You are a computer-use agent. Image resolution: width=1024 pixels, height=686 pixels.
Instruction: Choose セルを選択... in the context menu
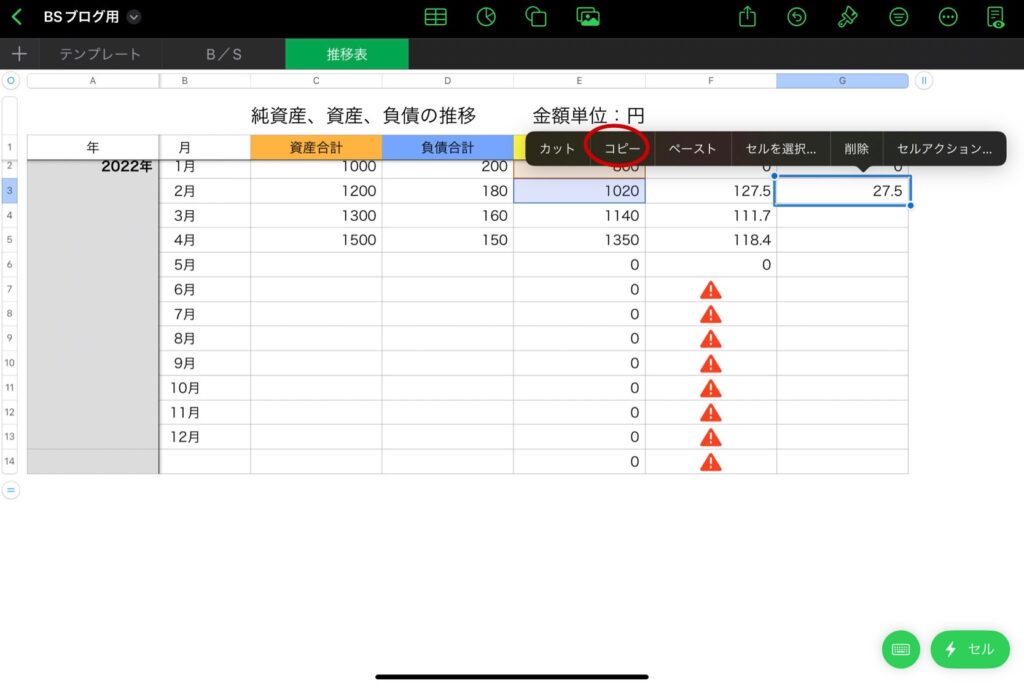[x=780, y=149]
